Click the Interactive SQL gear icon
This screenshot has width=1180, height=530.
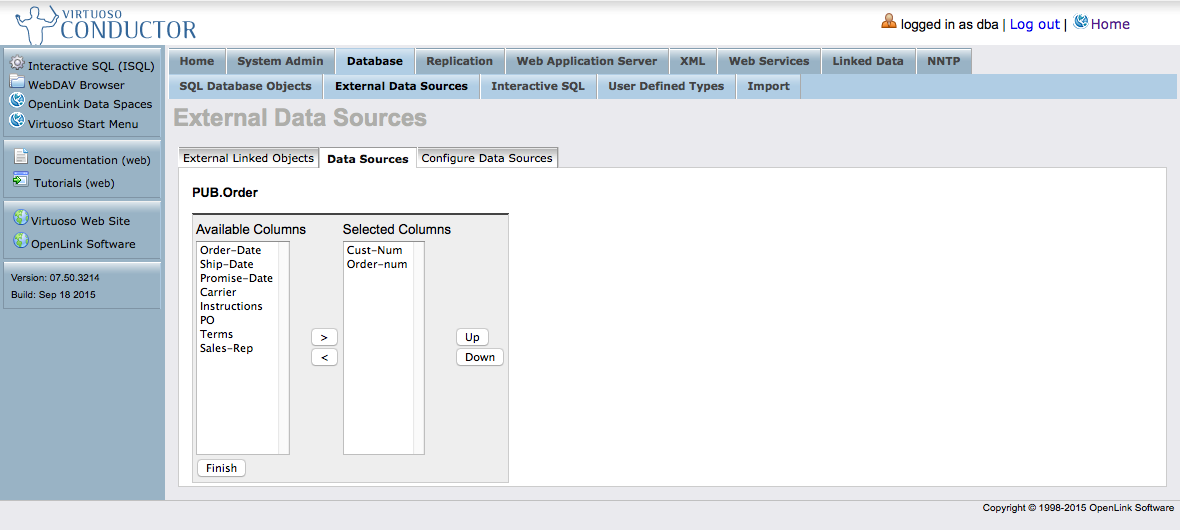pos(17,63)
